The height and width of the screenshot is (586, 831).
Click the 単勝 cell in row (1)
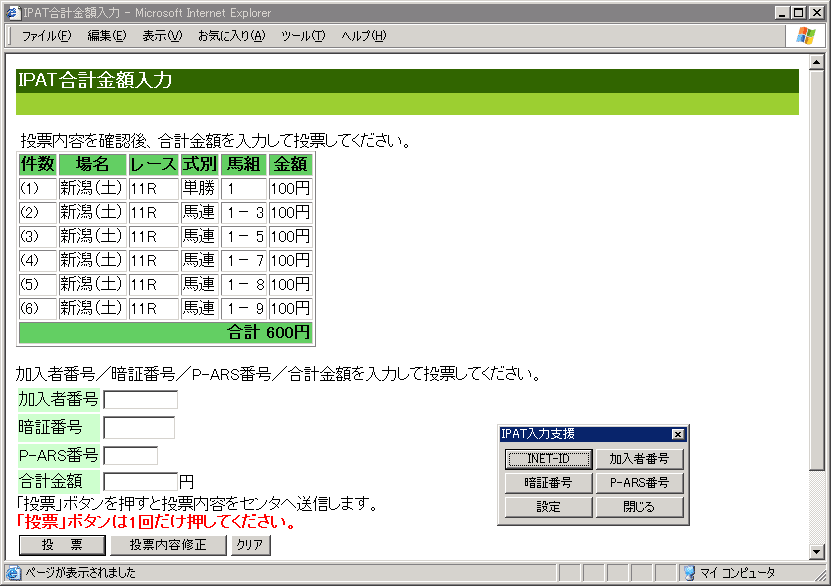point(199,189)
